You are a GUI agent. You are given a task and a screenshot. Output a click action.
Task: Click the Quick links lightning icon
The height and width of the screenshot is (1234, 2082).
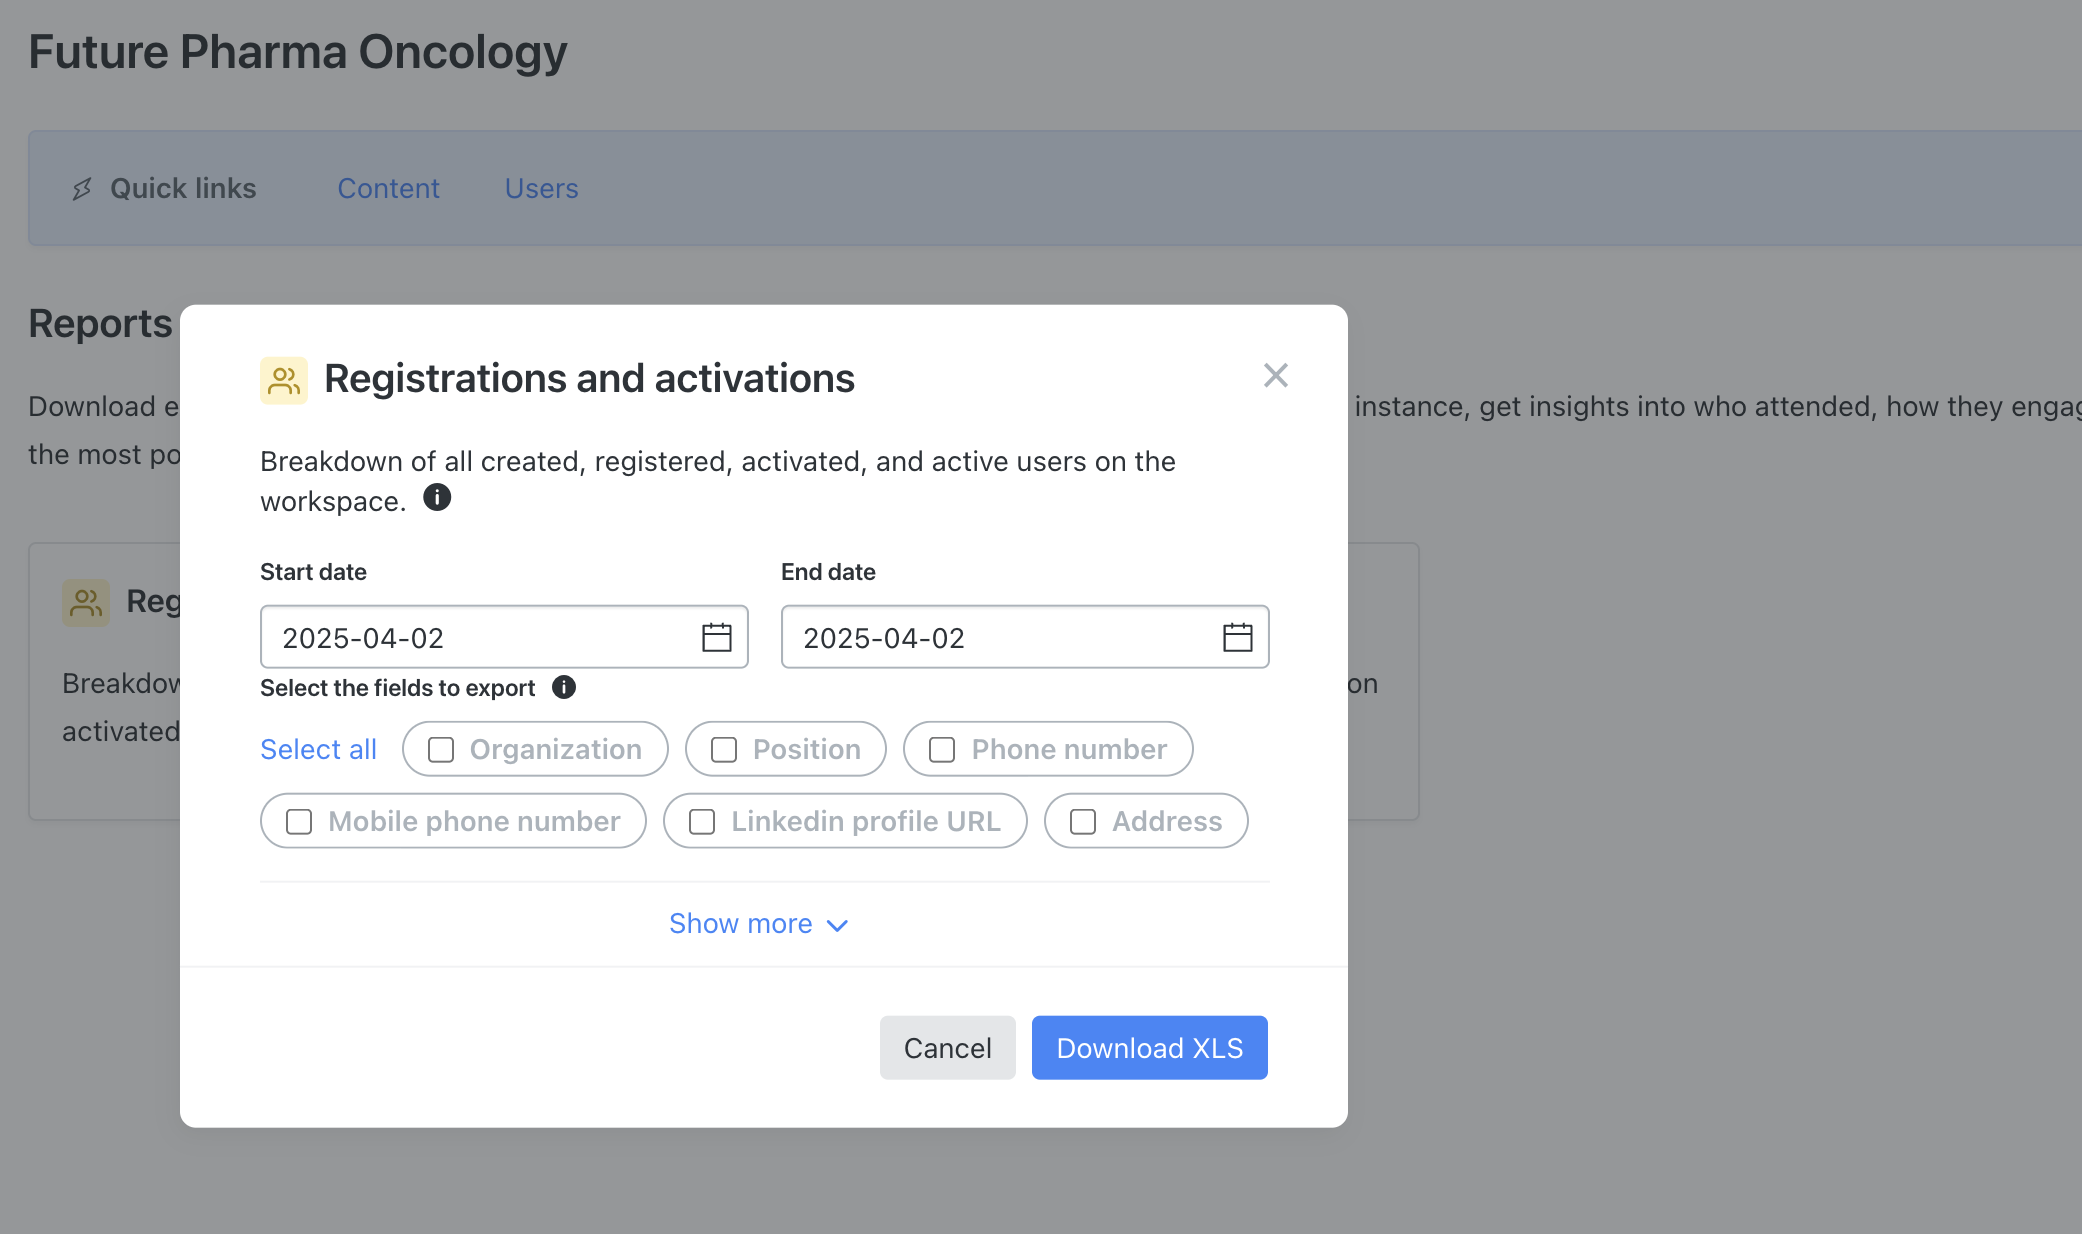[x=82, y=188]
